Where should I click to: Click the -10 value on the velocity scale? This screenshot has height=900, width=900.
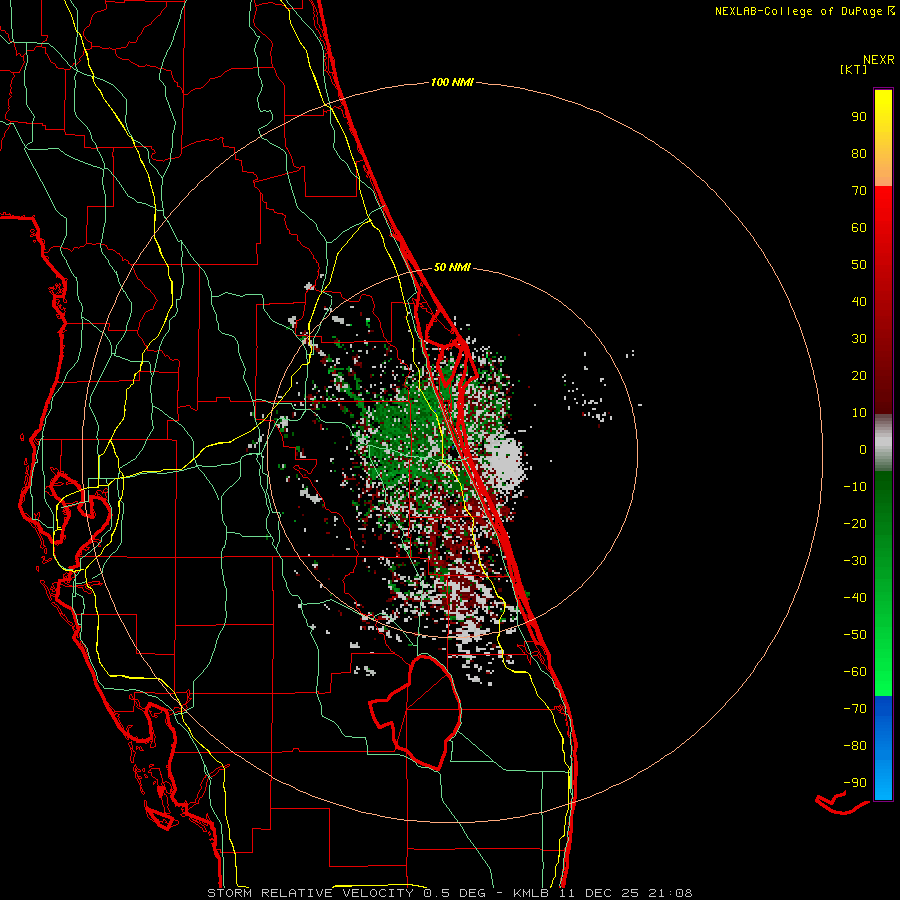point(855,487)
